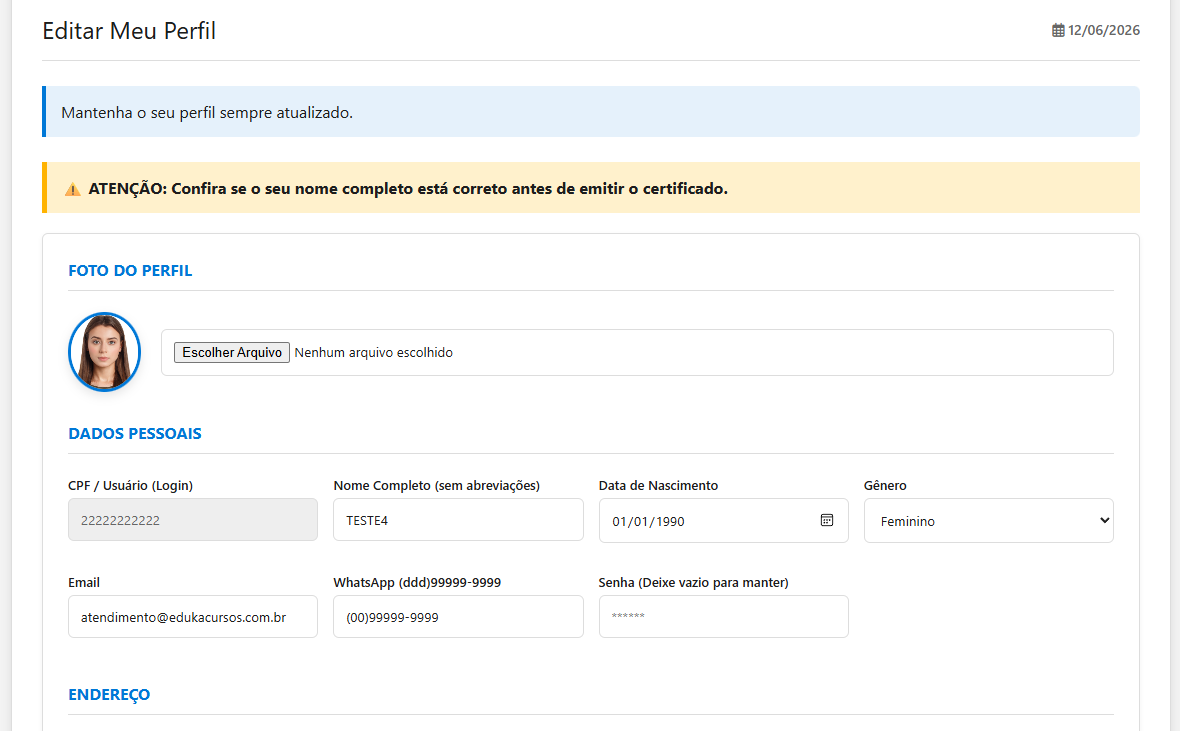The image size is (1180, 731).
Task: Click the DADOS PESSOAIS section heading
Action: click(135, 434)
